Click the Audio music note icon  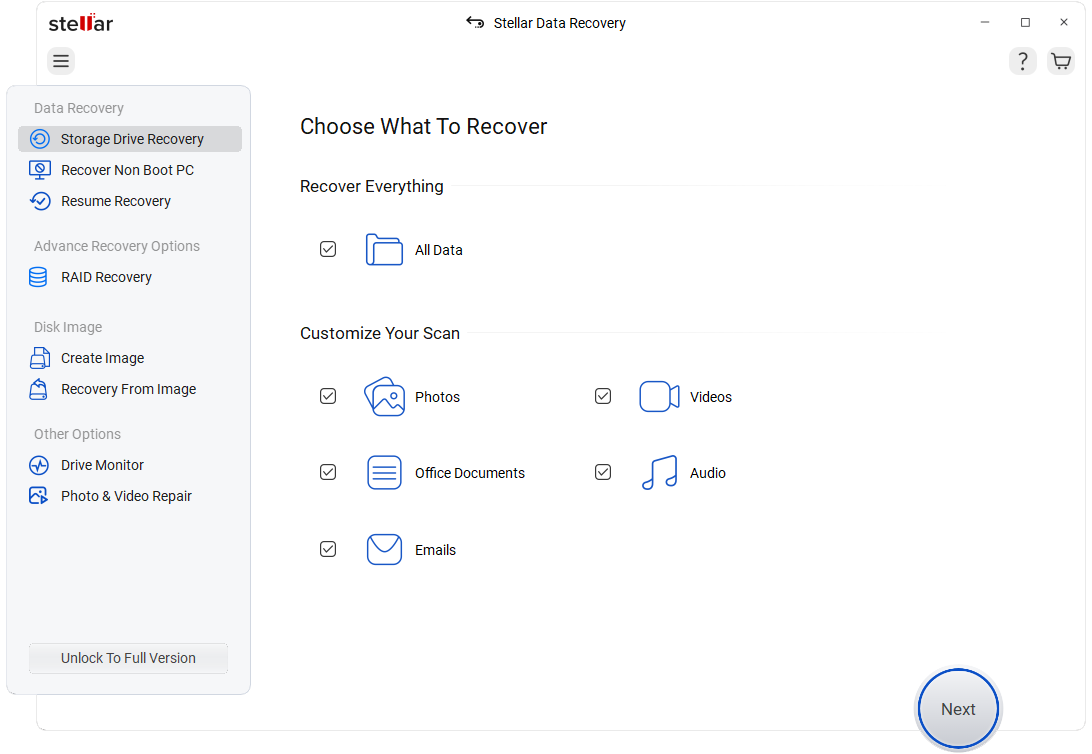[659, 473]
